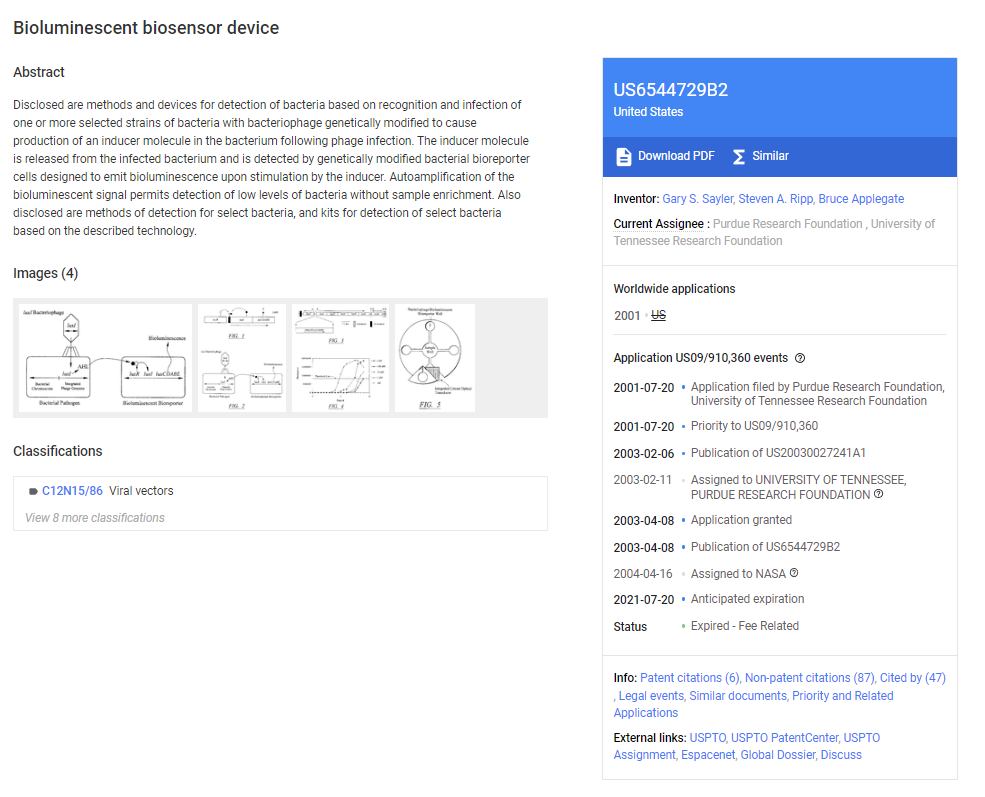Viewport: 985px width, 797px height.
Task: Open inventor Bruce Applegate
Action: 861,198
